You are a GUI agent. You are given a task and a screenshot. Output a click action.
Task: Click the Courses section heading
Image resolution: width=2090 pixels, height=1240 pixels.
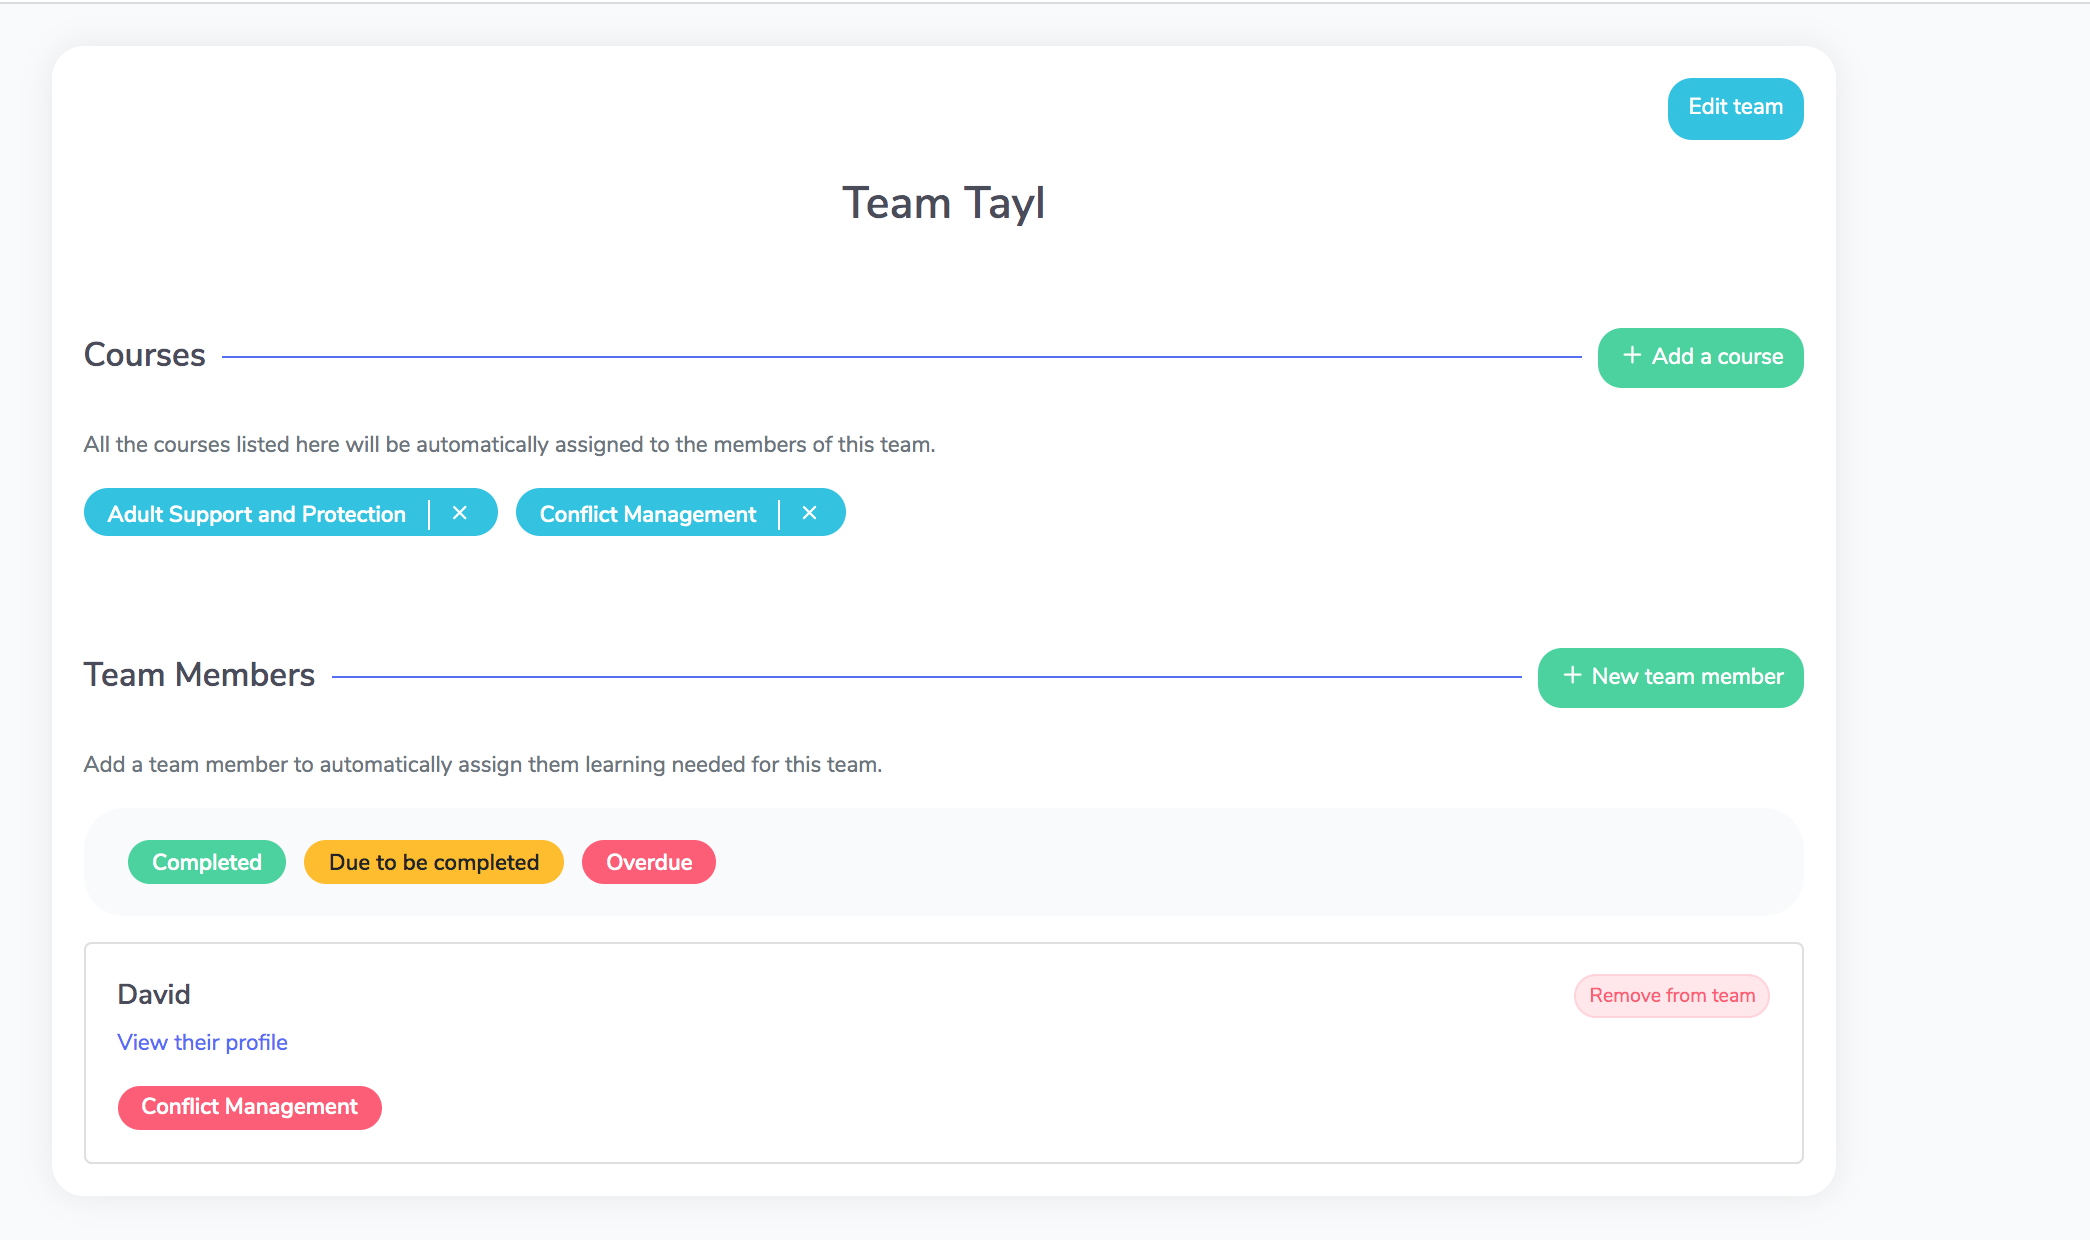145,355
